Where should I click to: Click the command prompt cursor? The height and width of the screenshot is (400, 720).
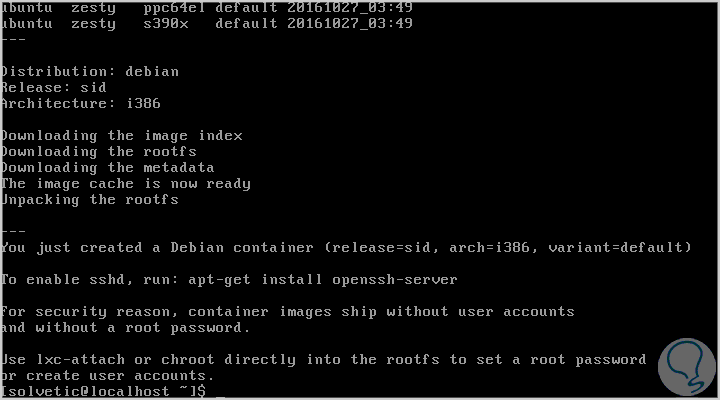[x=220, y=393]
